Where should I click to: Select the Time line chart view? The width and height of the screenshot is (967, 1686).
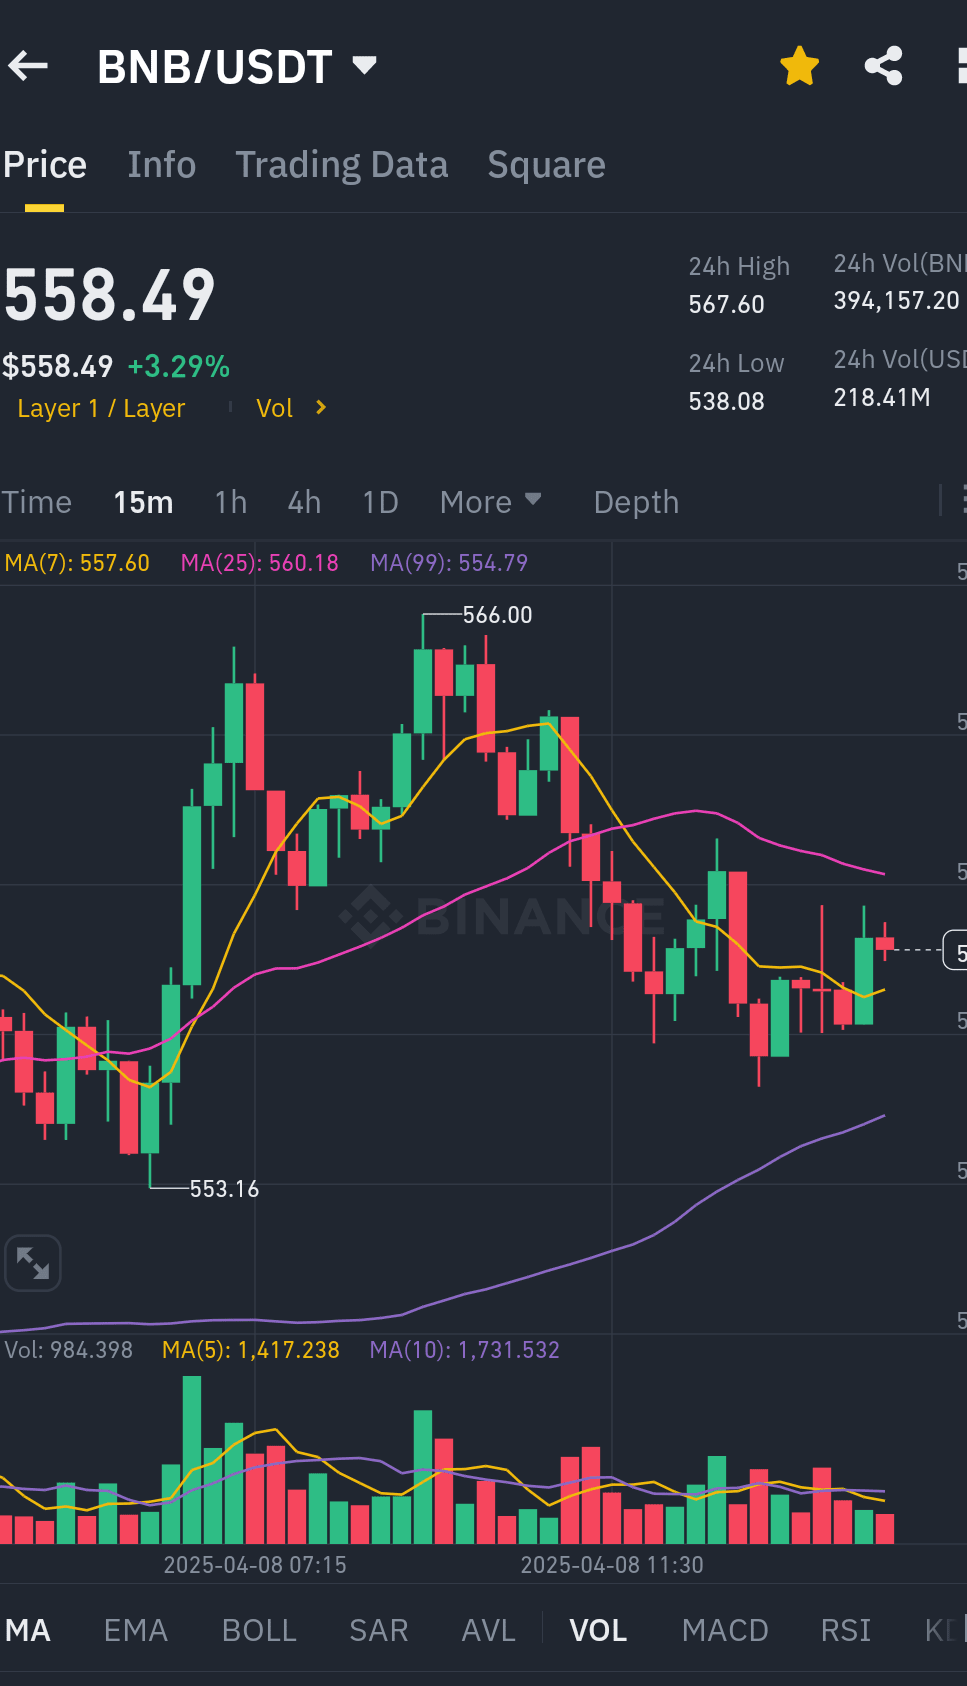[x=37, y=502]
